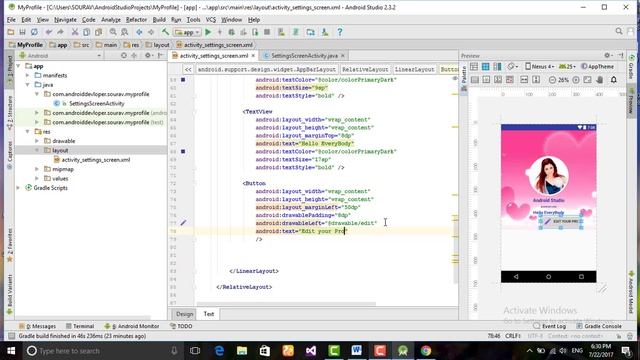Click the Windows search box in taskbar
The image size is (640, 360).
point(102,351)
